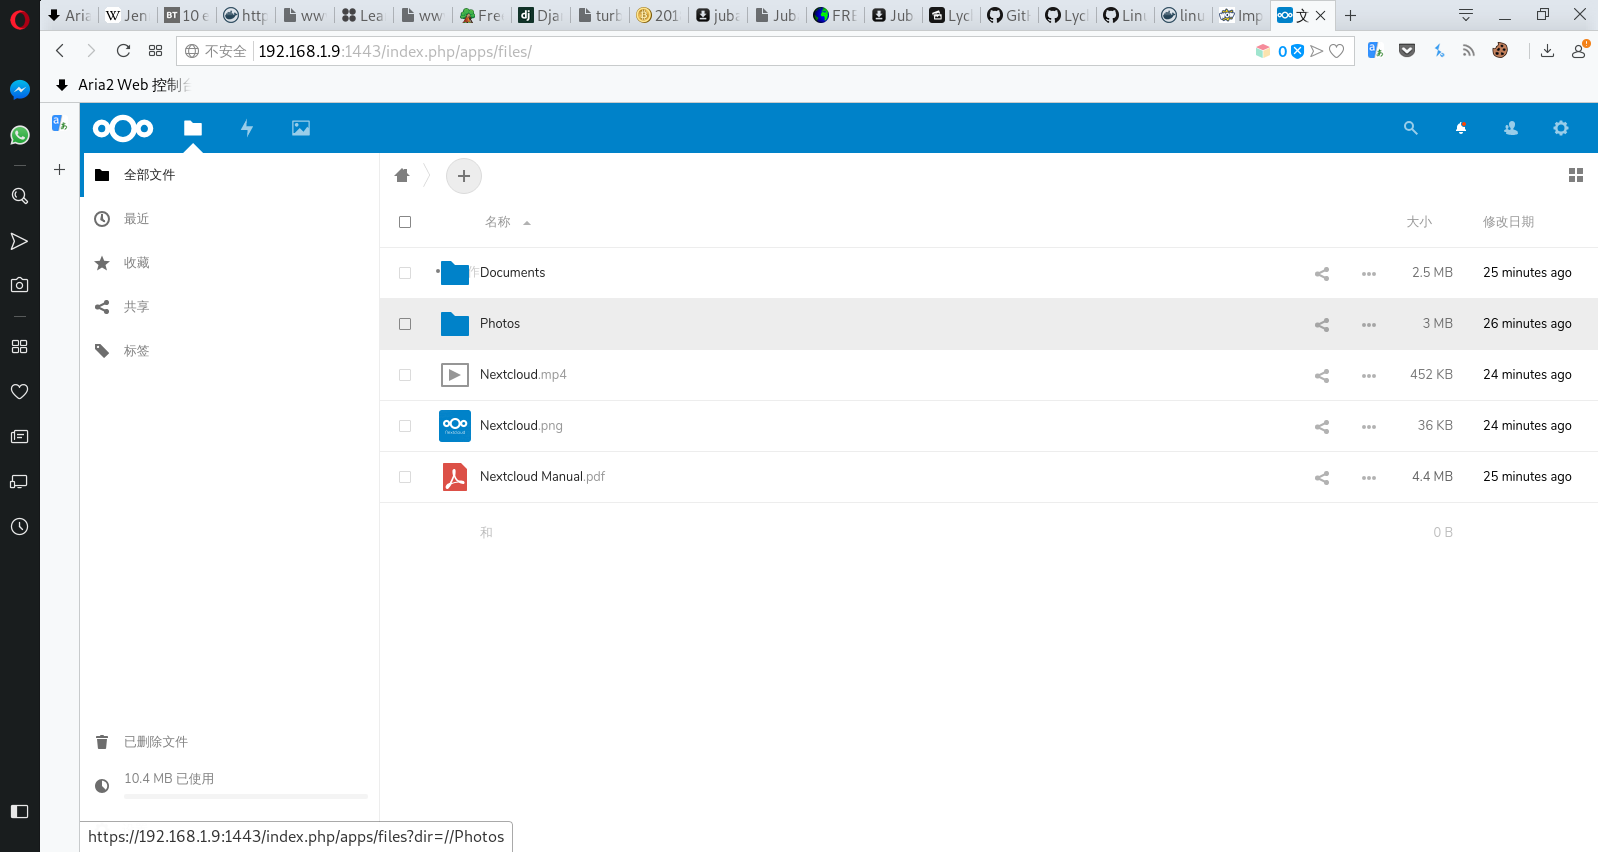Show Tags in sidebar
The height and width of the screenshot is (852, 1598).
tap(229, 351)
